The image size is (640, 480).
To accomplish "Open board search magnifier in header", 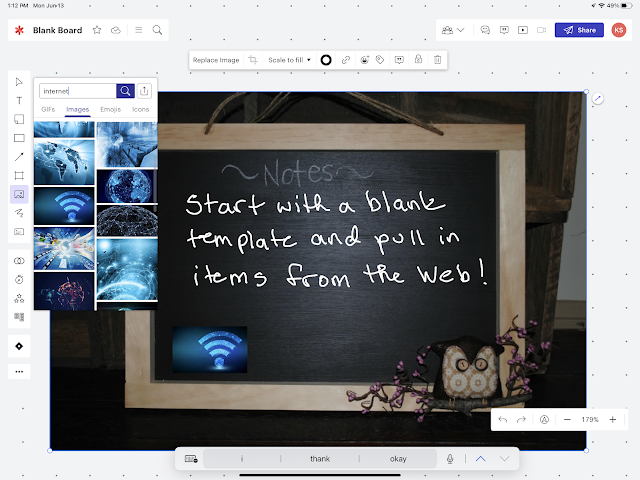I will point(157,30).
